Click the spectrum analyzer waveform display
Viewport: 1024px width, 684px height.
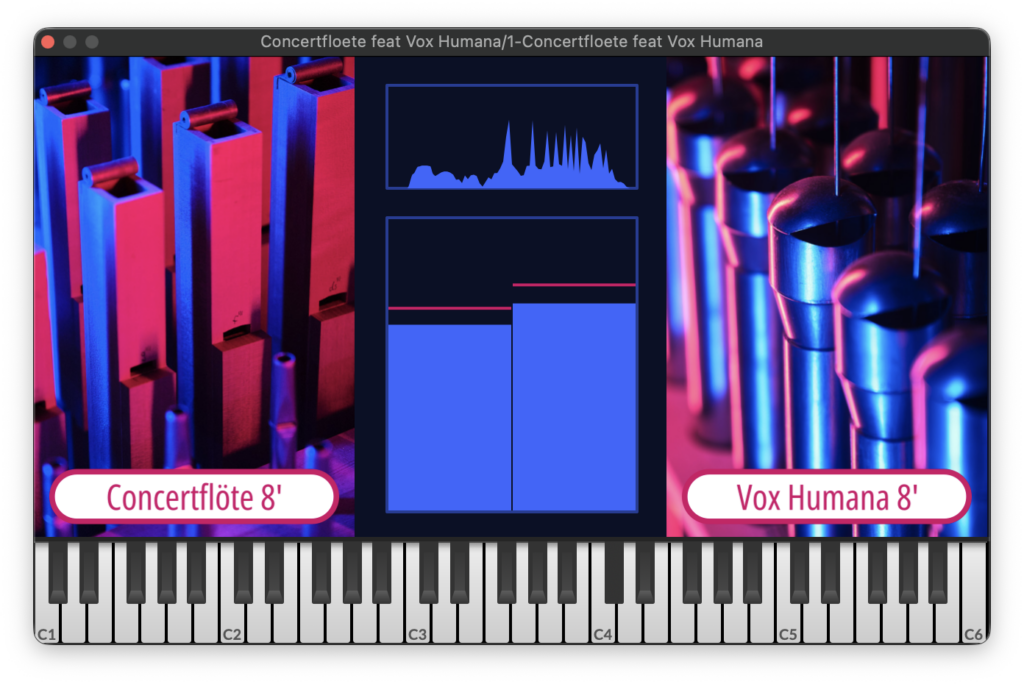(511, 137)
